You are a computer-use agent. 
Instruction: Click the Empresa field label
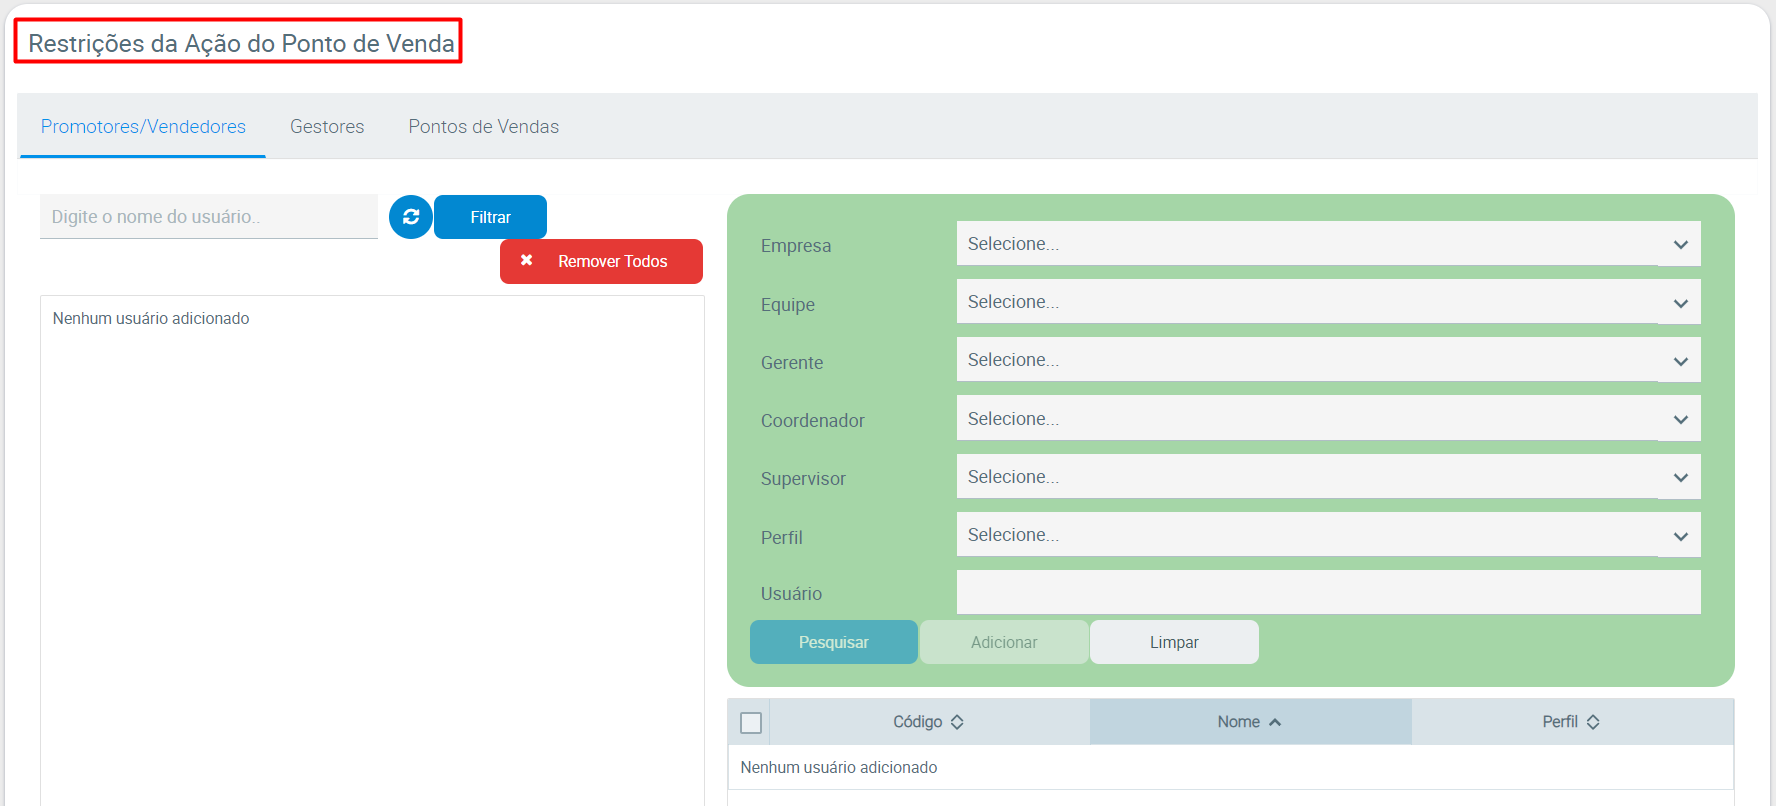point(796,246)
